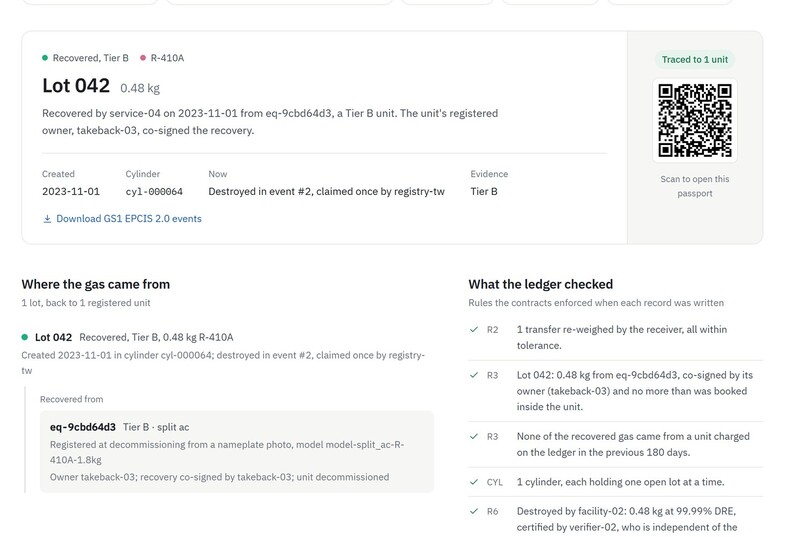Screen dimensions: 806x537
Task: Click the checkmark icon for rule R6
Action: [474, 511]
